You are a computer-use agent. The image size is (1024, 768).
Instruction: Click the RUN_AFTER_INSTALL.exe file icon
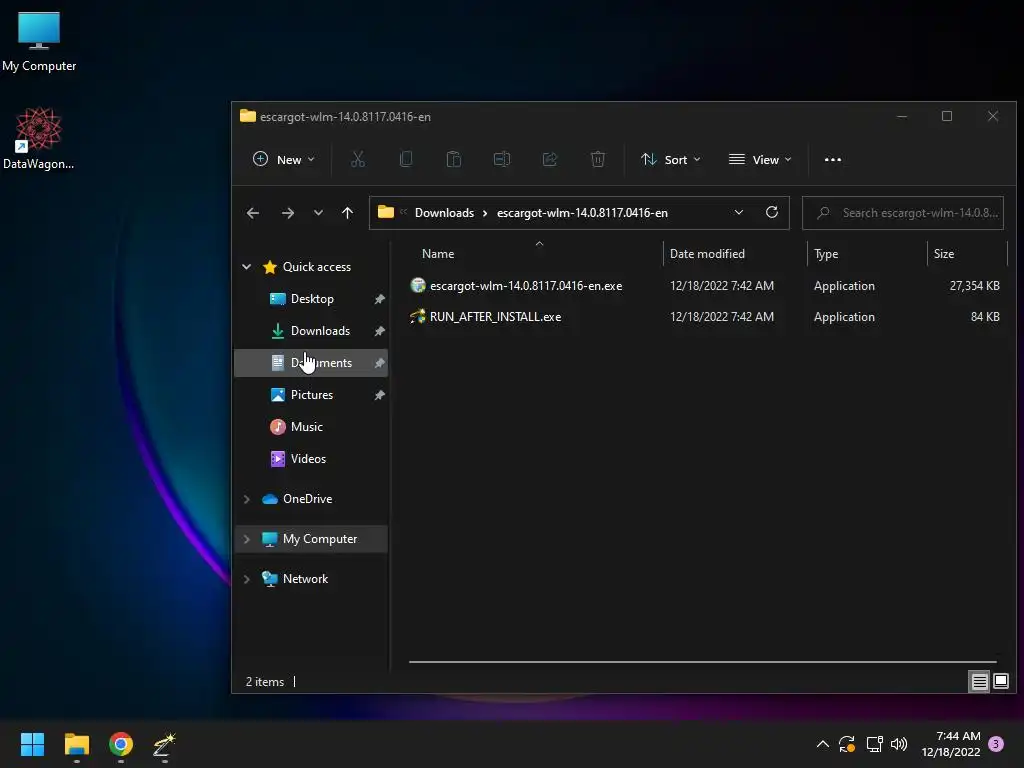pos(417,317)
